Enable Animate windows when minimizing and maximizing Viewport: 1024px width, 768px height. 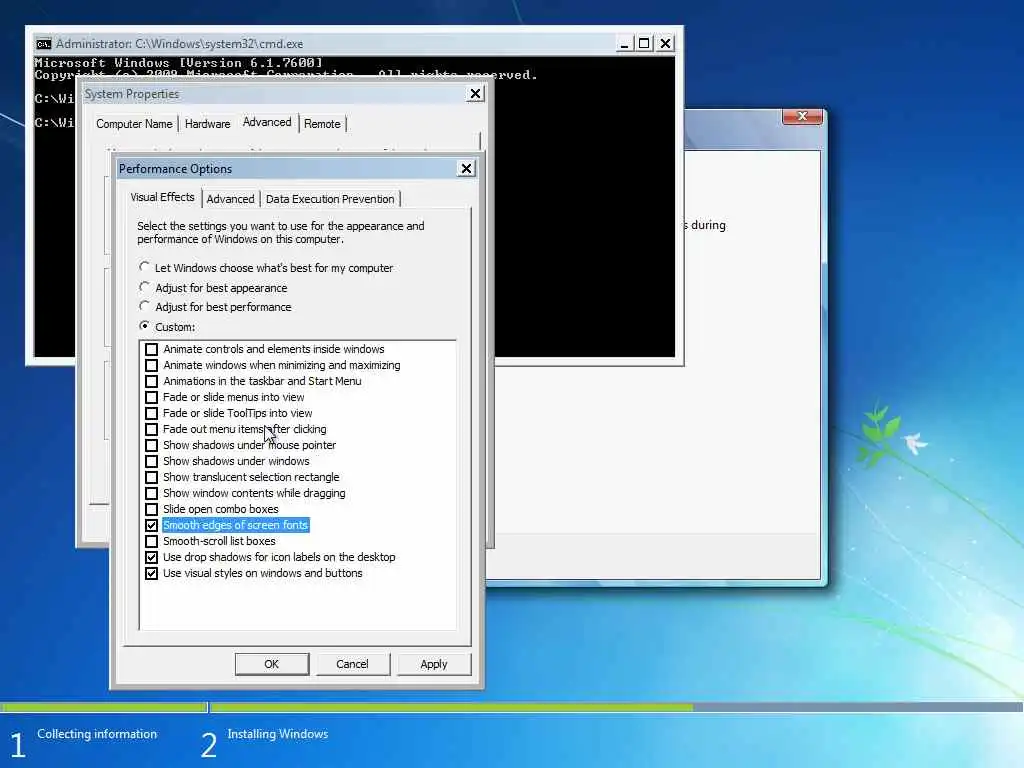[x=152, y=365]
